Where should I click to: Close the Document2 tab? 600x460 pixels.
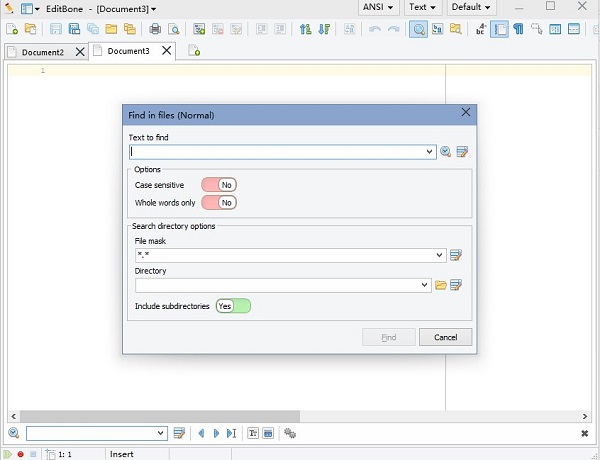click(80, 52)
